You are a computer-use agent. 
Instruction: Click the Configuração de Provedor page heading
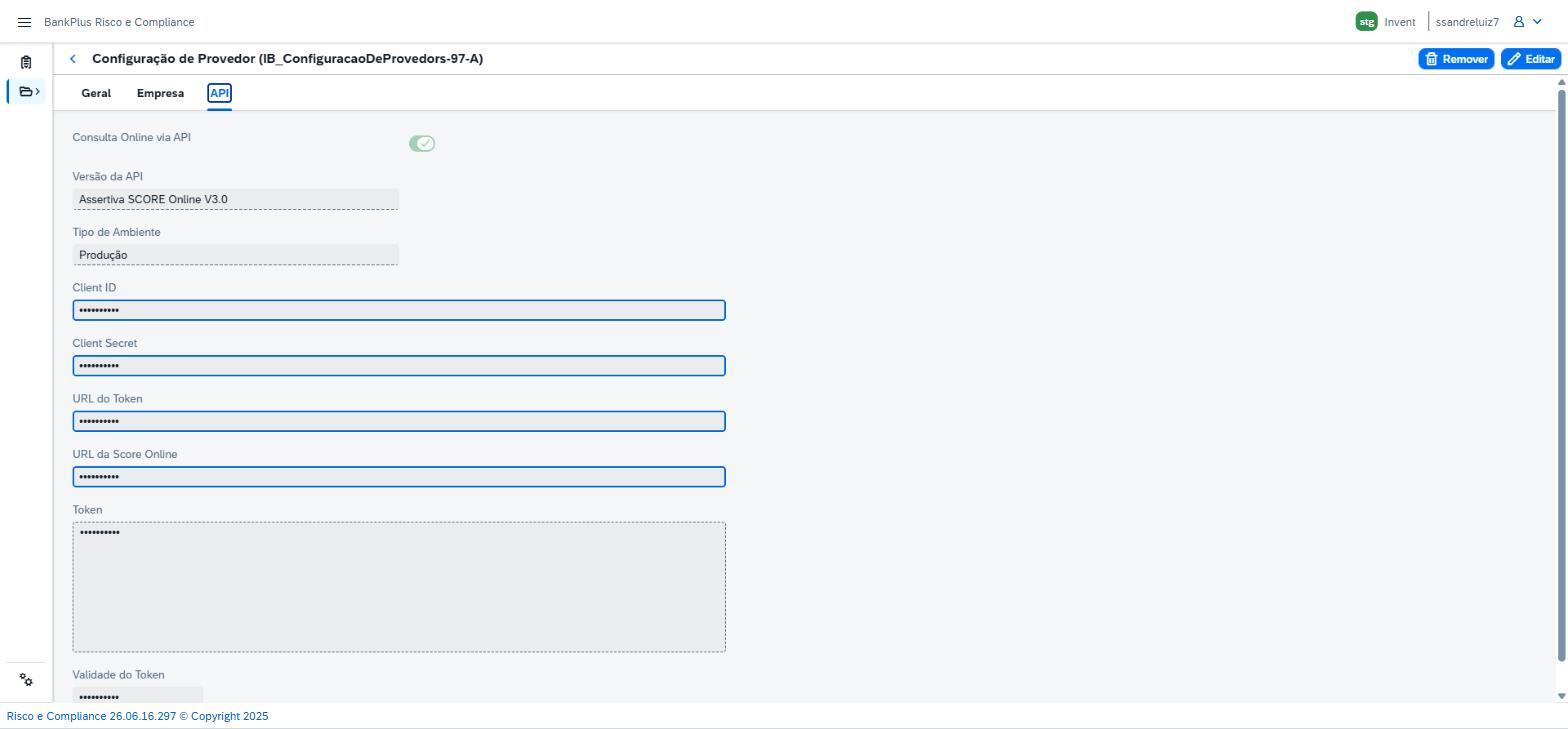pyautogui.click(x=287, y=59)
